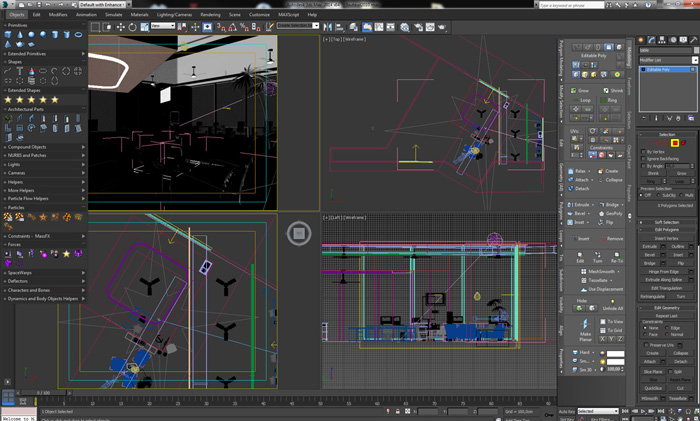Enable the By Angle checkbox
The image size is (700, 421).
point(643,166)
